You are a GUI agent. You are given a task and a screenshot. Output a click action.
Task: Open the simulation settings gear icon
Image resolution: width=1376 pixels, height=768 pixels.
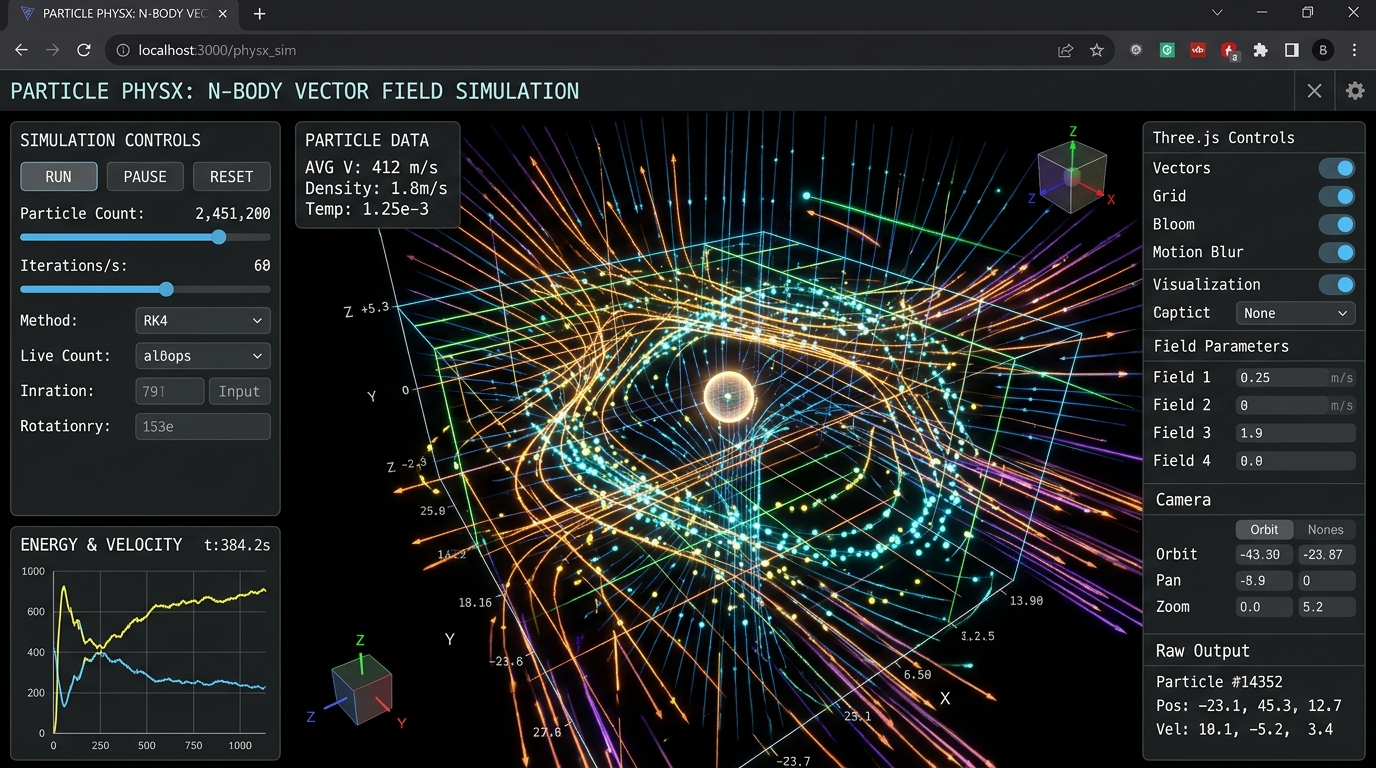click(1355, 91)
